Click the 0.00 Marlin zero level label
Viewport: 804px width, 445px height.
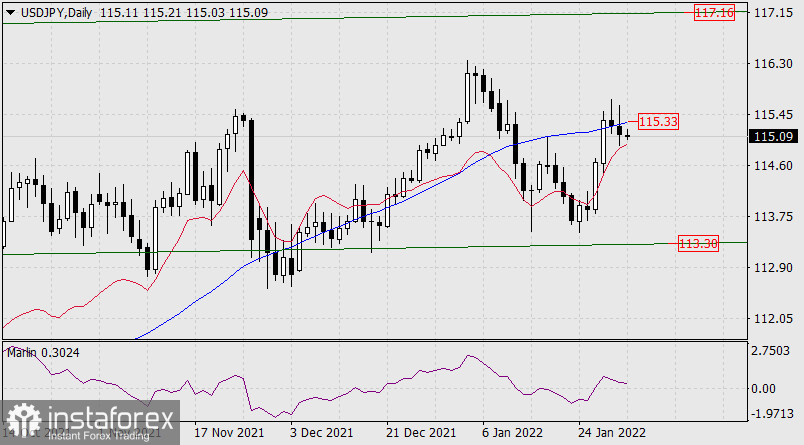pos(768,388)
